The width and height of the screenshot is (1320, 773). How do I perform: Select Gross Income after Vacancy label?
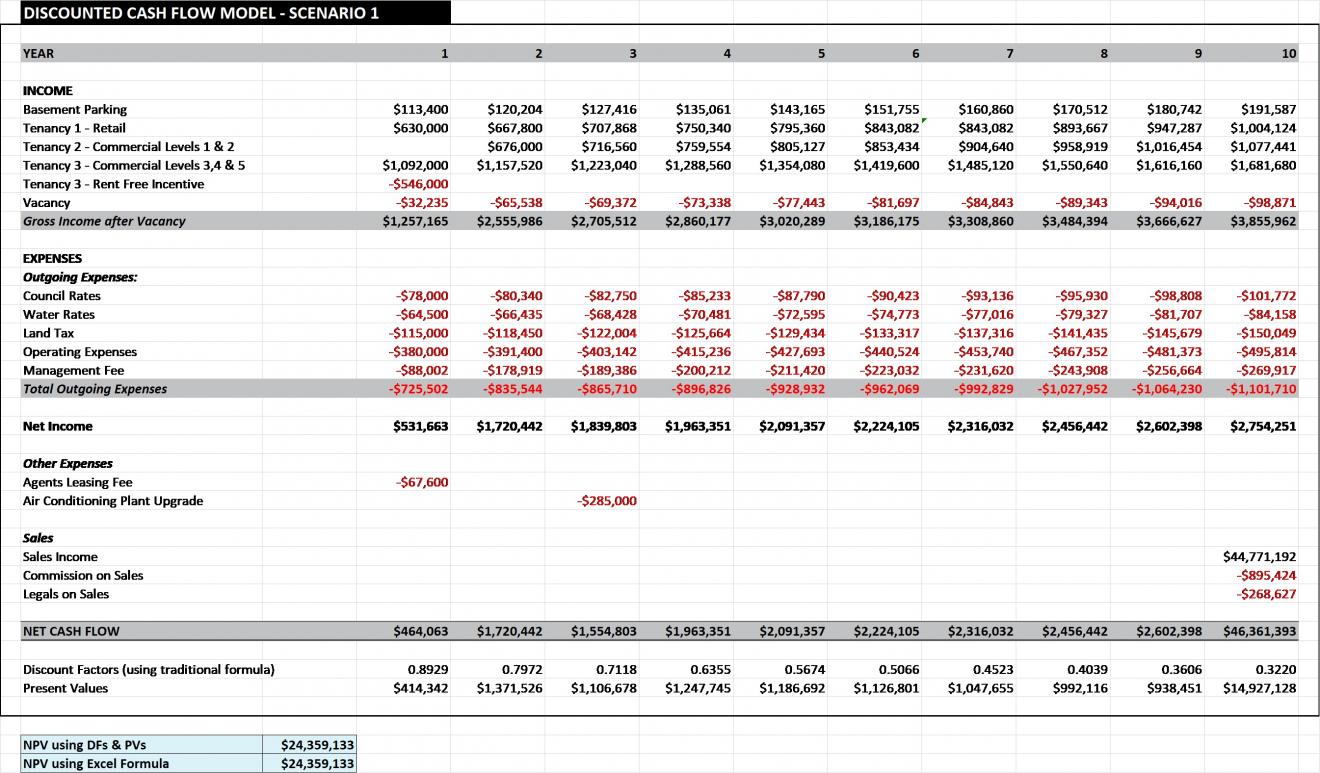[x=104, y=221]
